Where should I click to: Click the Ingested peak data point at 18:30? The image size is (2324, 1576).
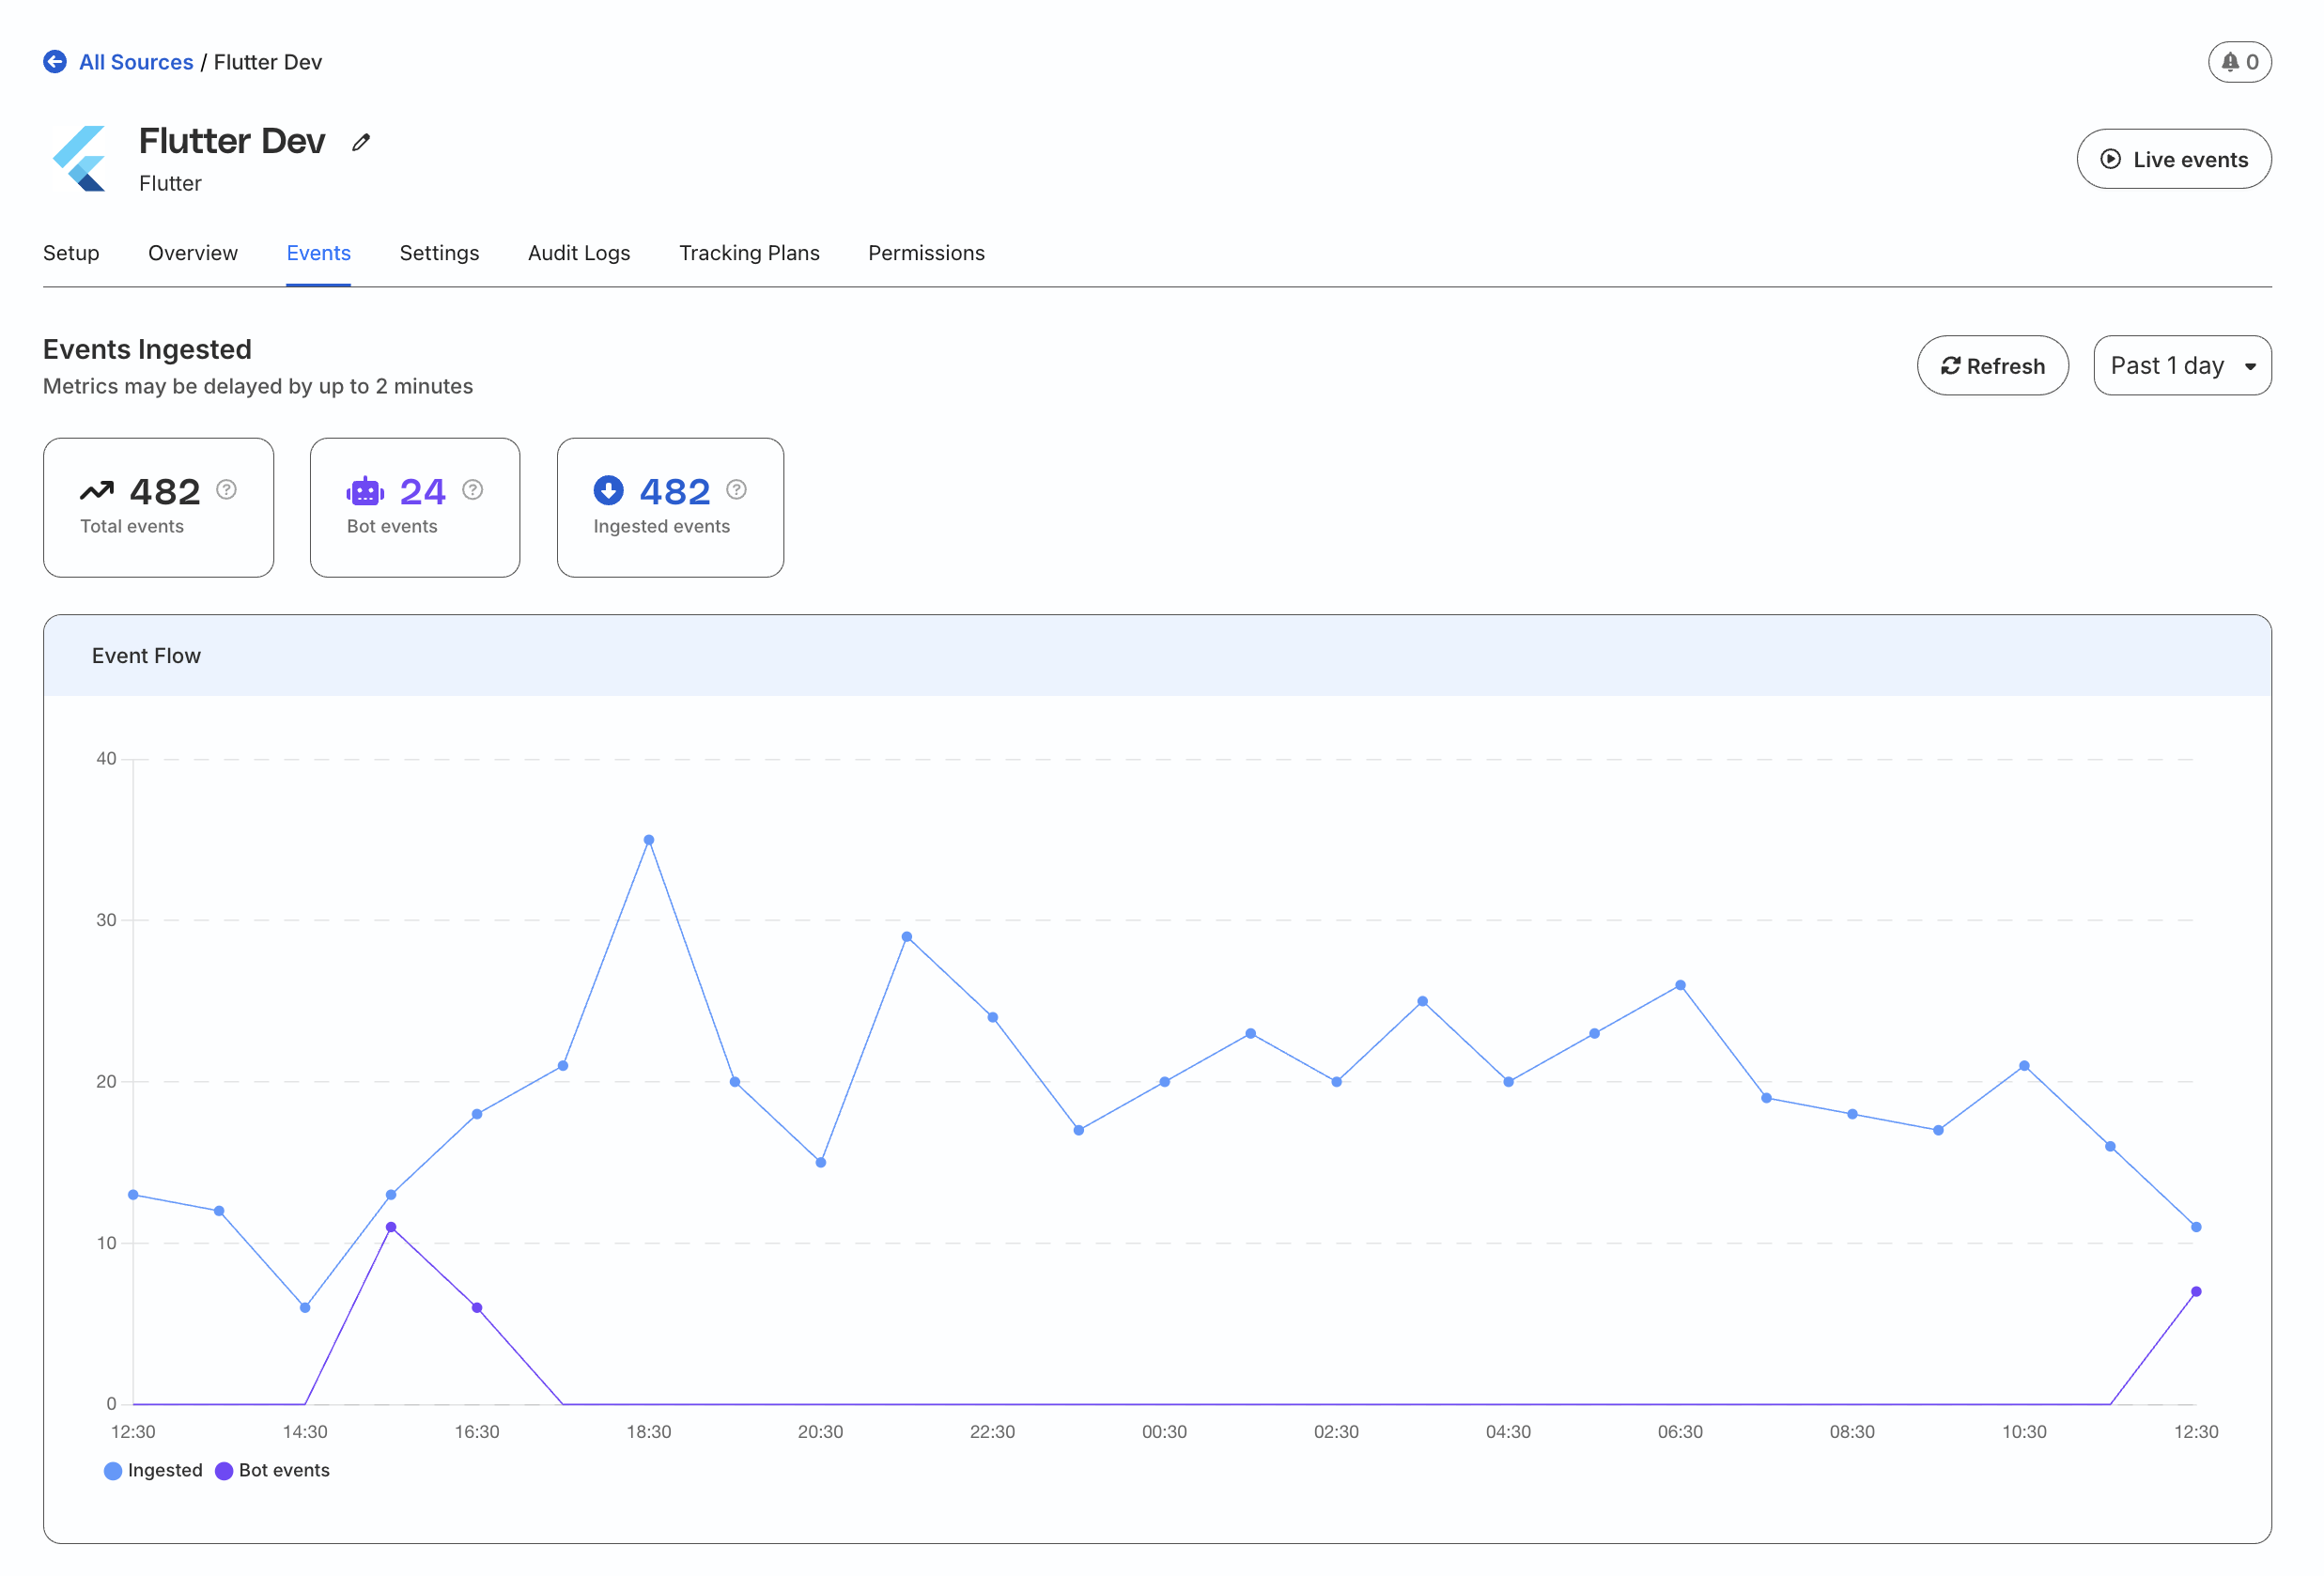649,840
